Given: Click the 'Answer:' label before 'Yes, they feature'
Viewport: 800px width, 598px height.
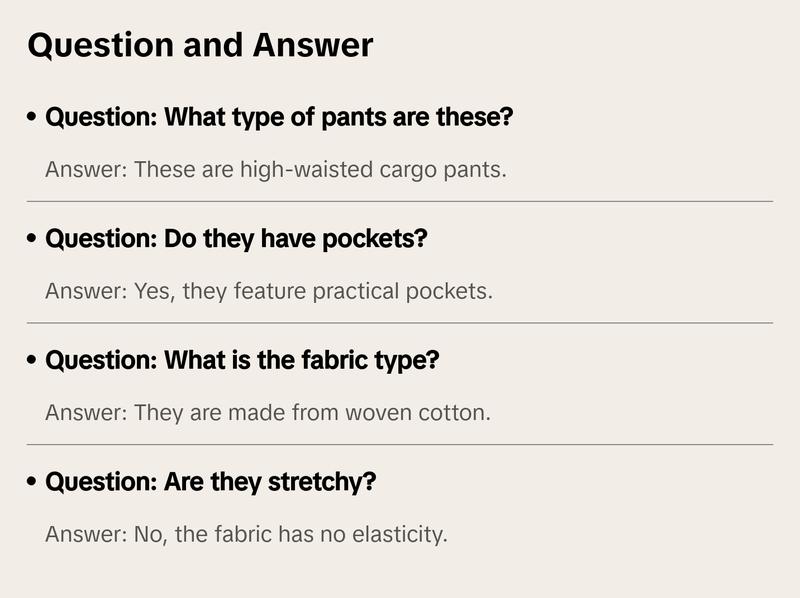Looking at the screenshot, I should [x=86, y=291].
